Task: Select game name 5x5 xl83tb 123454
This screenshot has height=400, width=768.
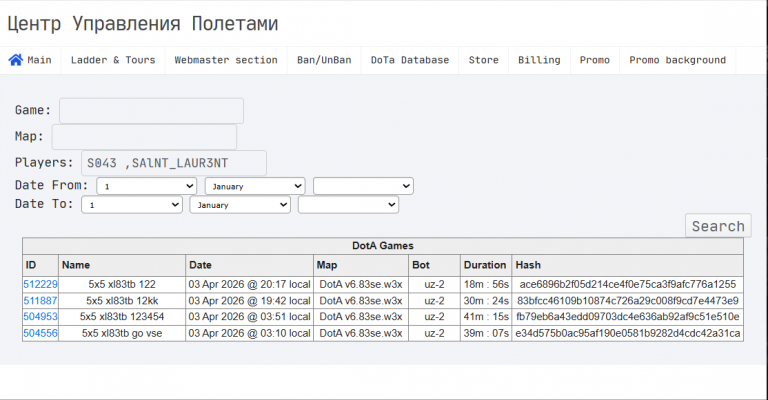Action: 122,317
